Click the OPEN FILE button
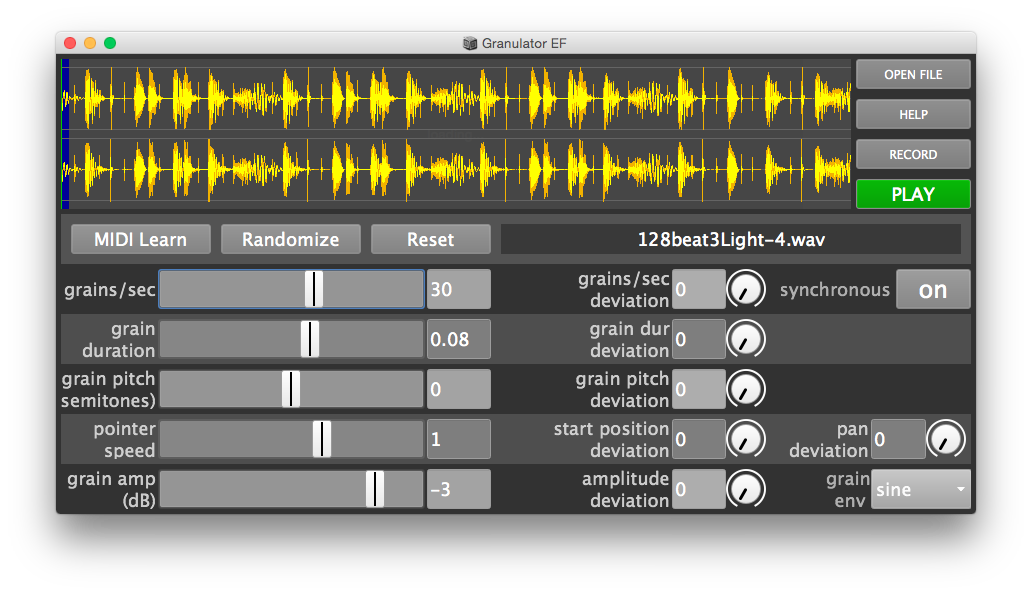 coord(913,74)
